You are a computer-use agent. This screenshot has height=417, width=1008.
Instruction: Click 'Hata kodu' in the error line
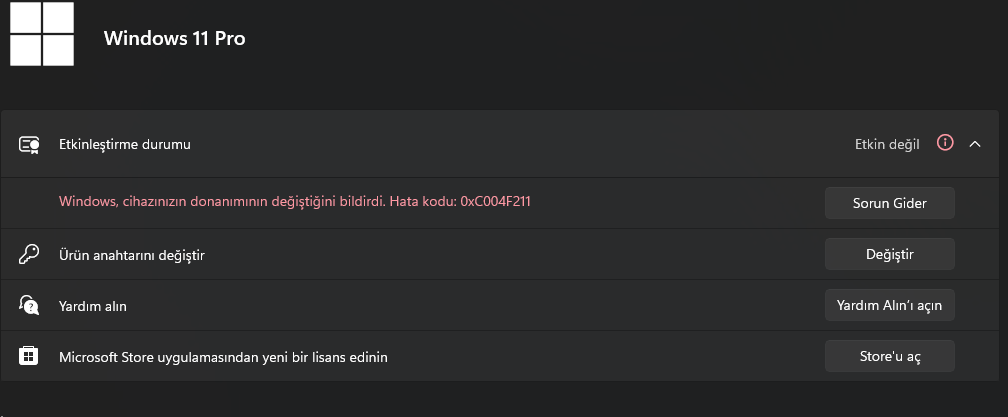tap(423, 201)
